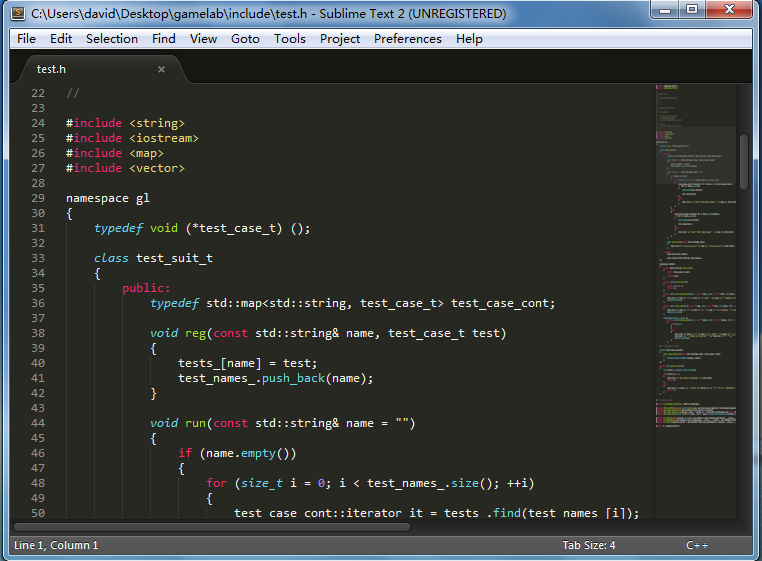Screen dimensions: 762x561
Task: Open the Find menu
Action: (x=164, y=39)
